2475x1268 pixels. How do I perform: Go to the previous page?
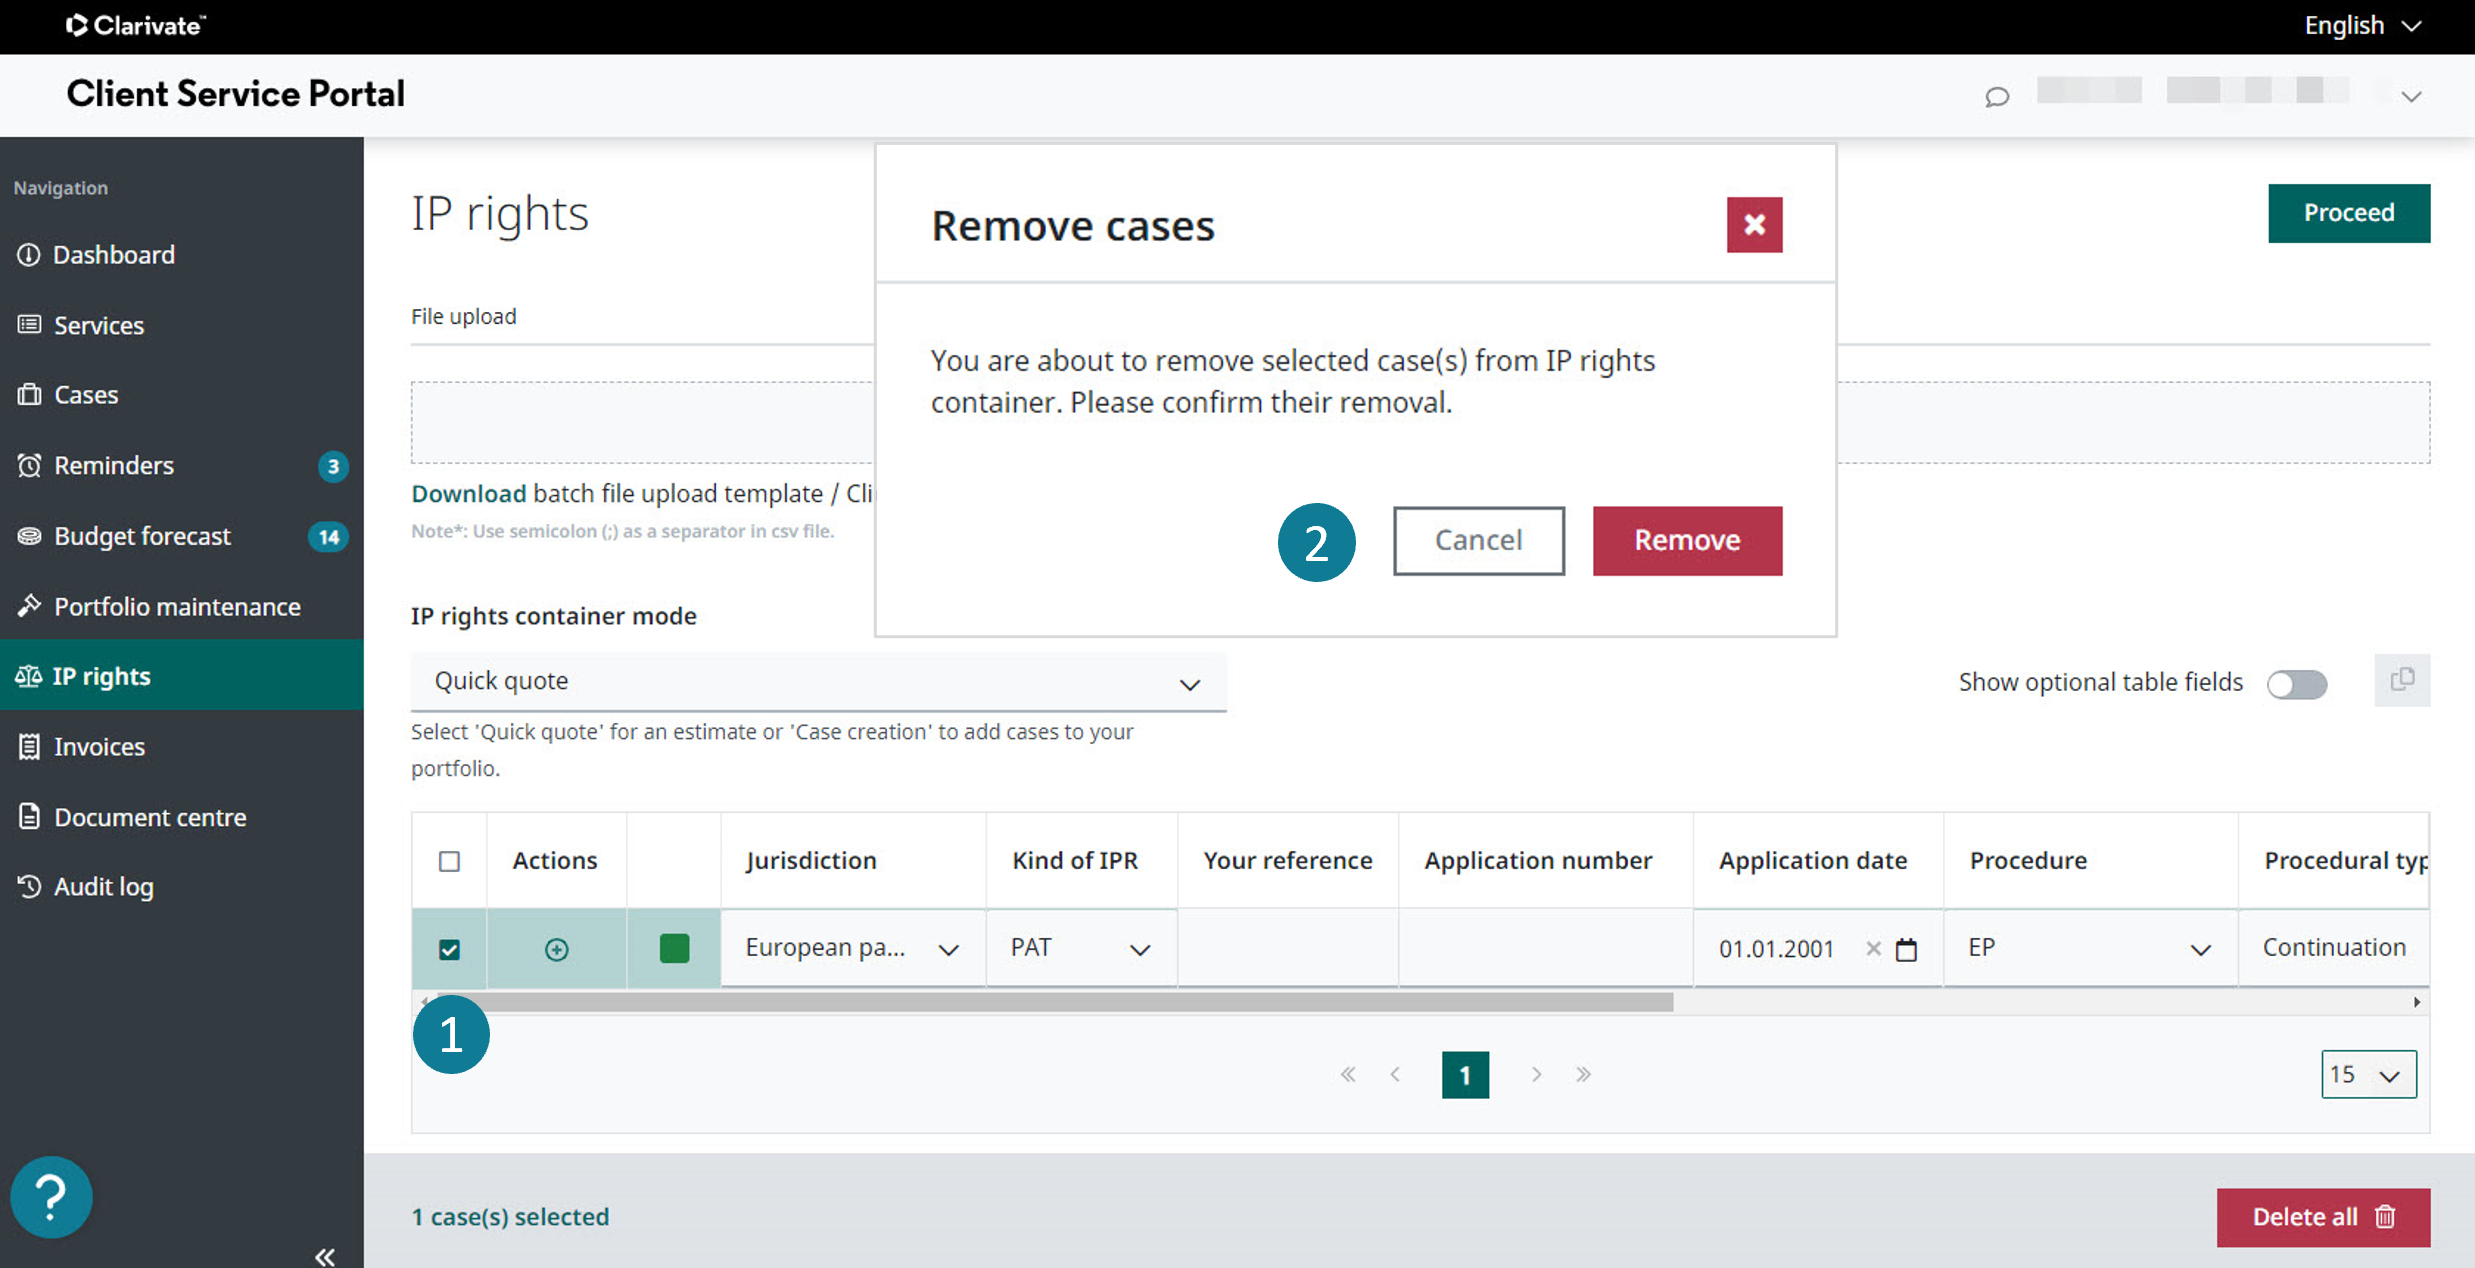1395,1074
